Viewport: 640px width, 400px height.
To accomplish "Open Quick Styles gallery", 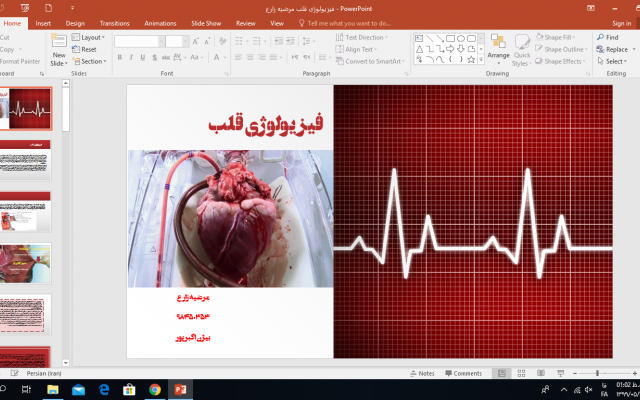I will tap(522, 50).
